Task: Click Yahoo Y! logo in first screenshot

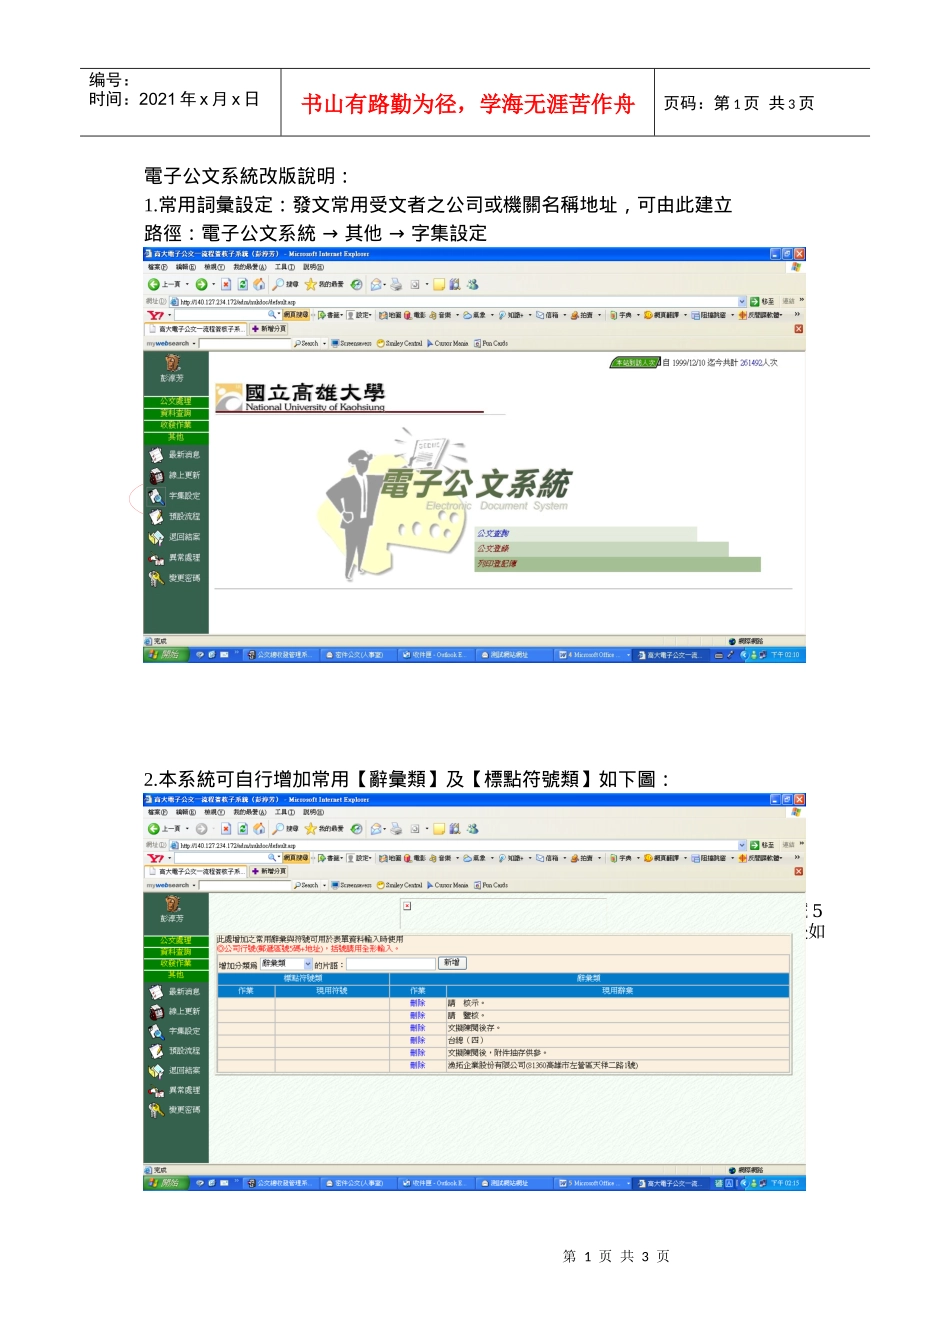Action: [x=155, y=315]
